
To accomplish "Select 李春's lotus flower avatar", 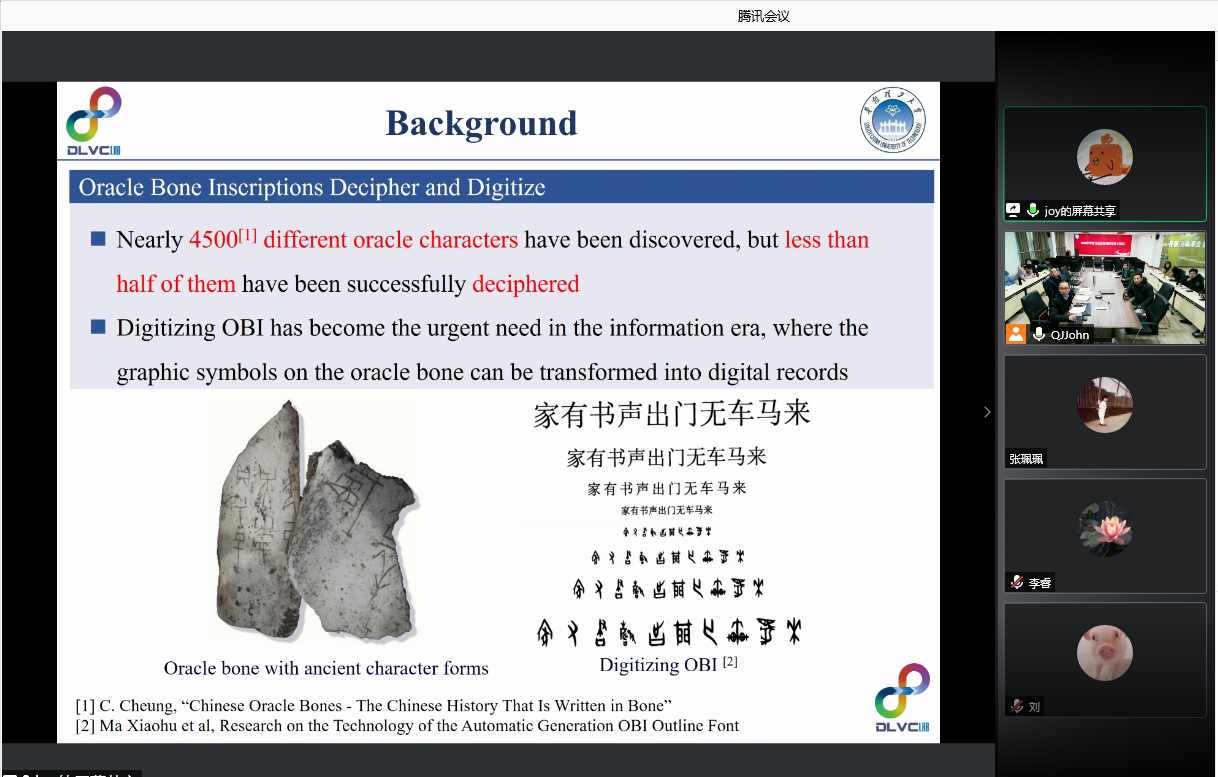I will coord(1104,528).
